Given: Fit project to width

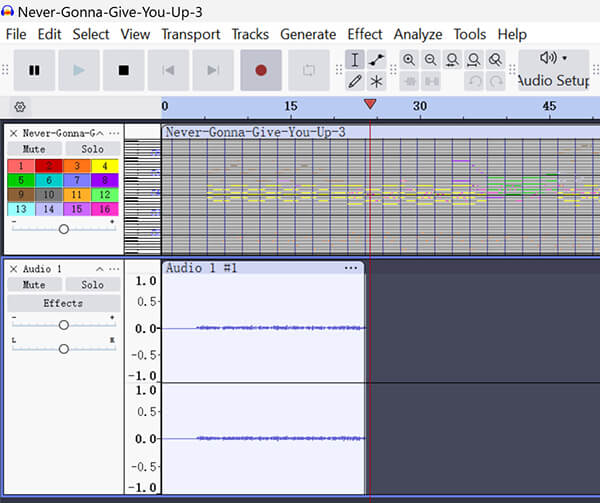Looking at the screenshot, I should point(474,60).
